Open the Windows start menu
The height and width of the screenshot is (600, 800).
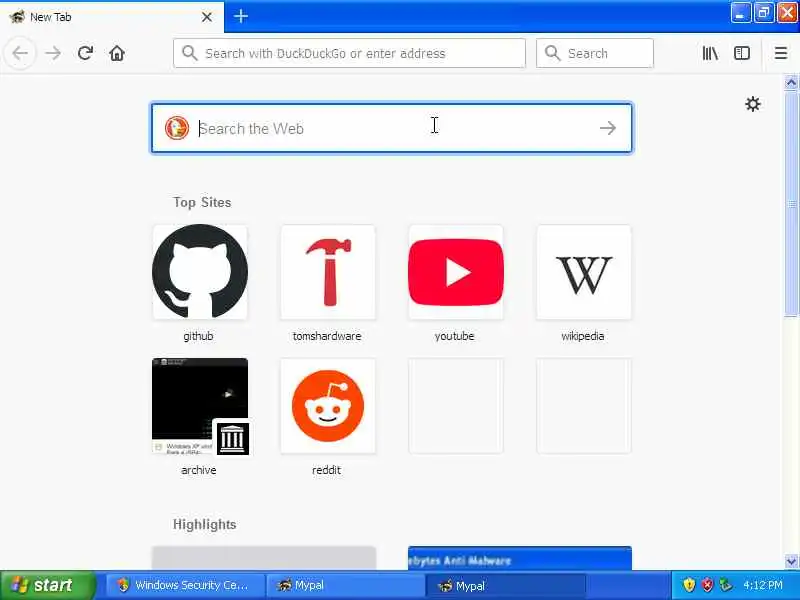pos(47,585)
